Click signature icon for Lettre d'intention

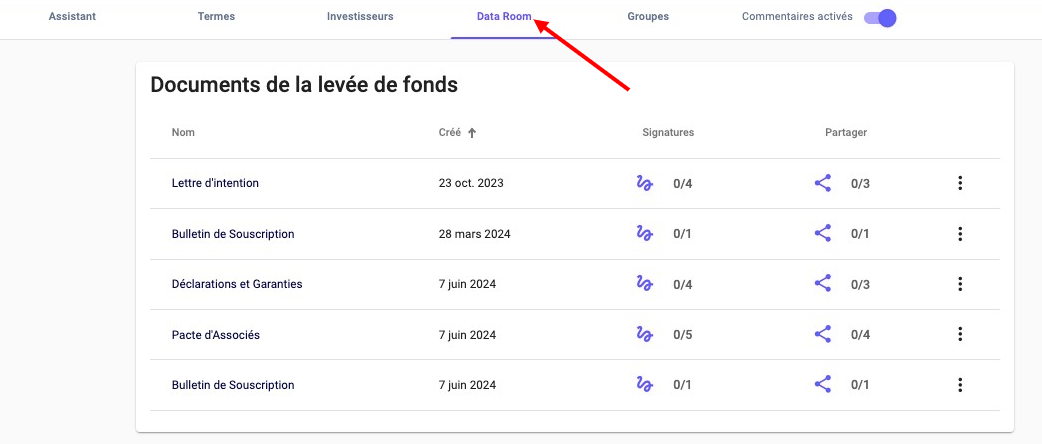[x=645, y=183]
